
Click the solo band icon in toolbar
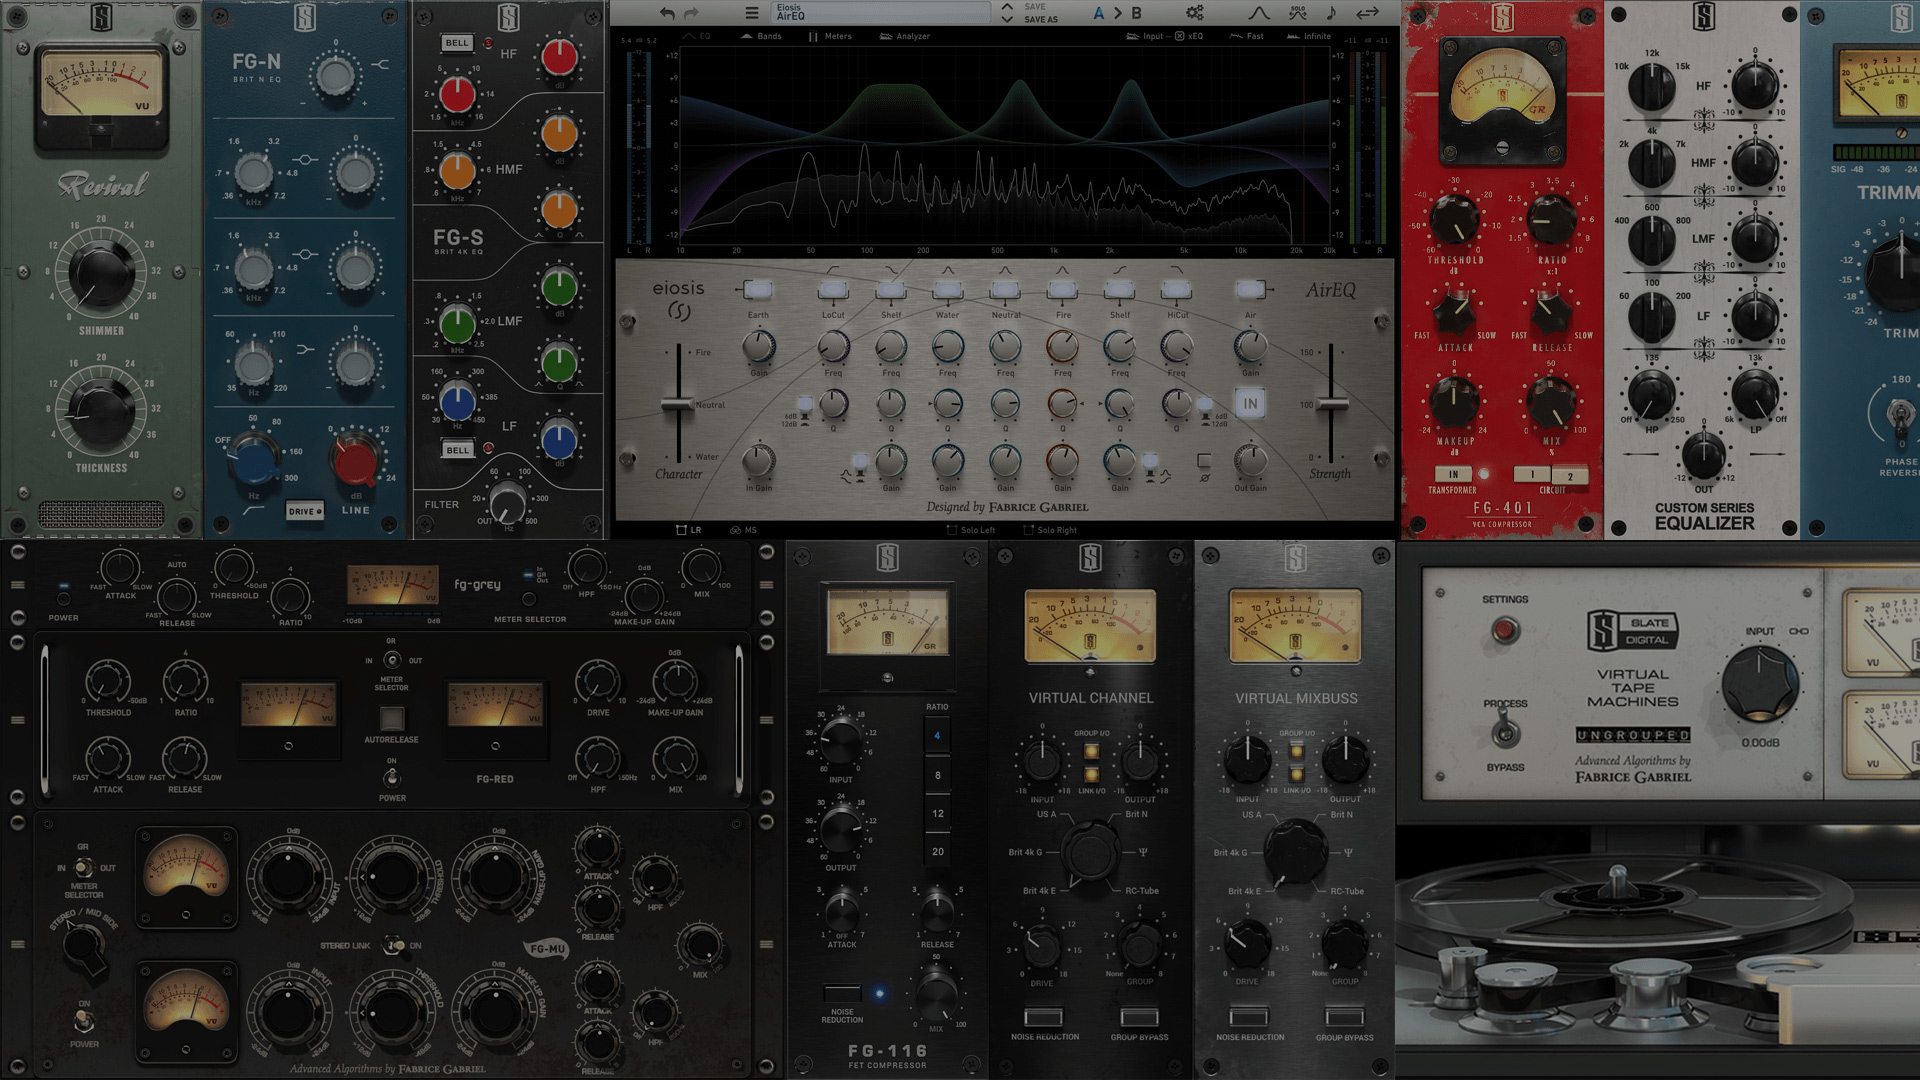[x=1297, y=13]
